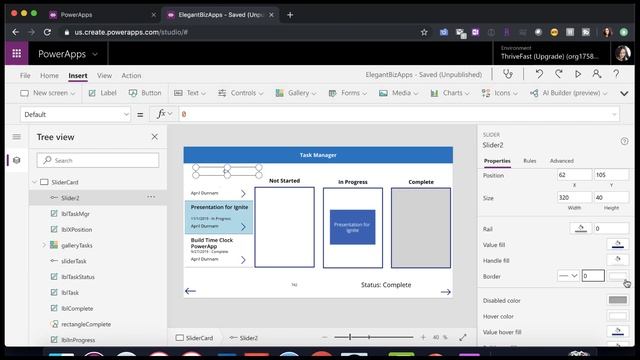Zoom in with the plus icon
The width and height of the screenshot is (640, 360).
(423, 337)
